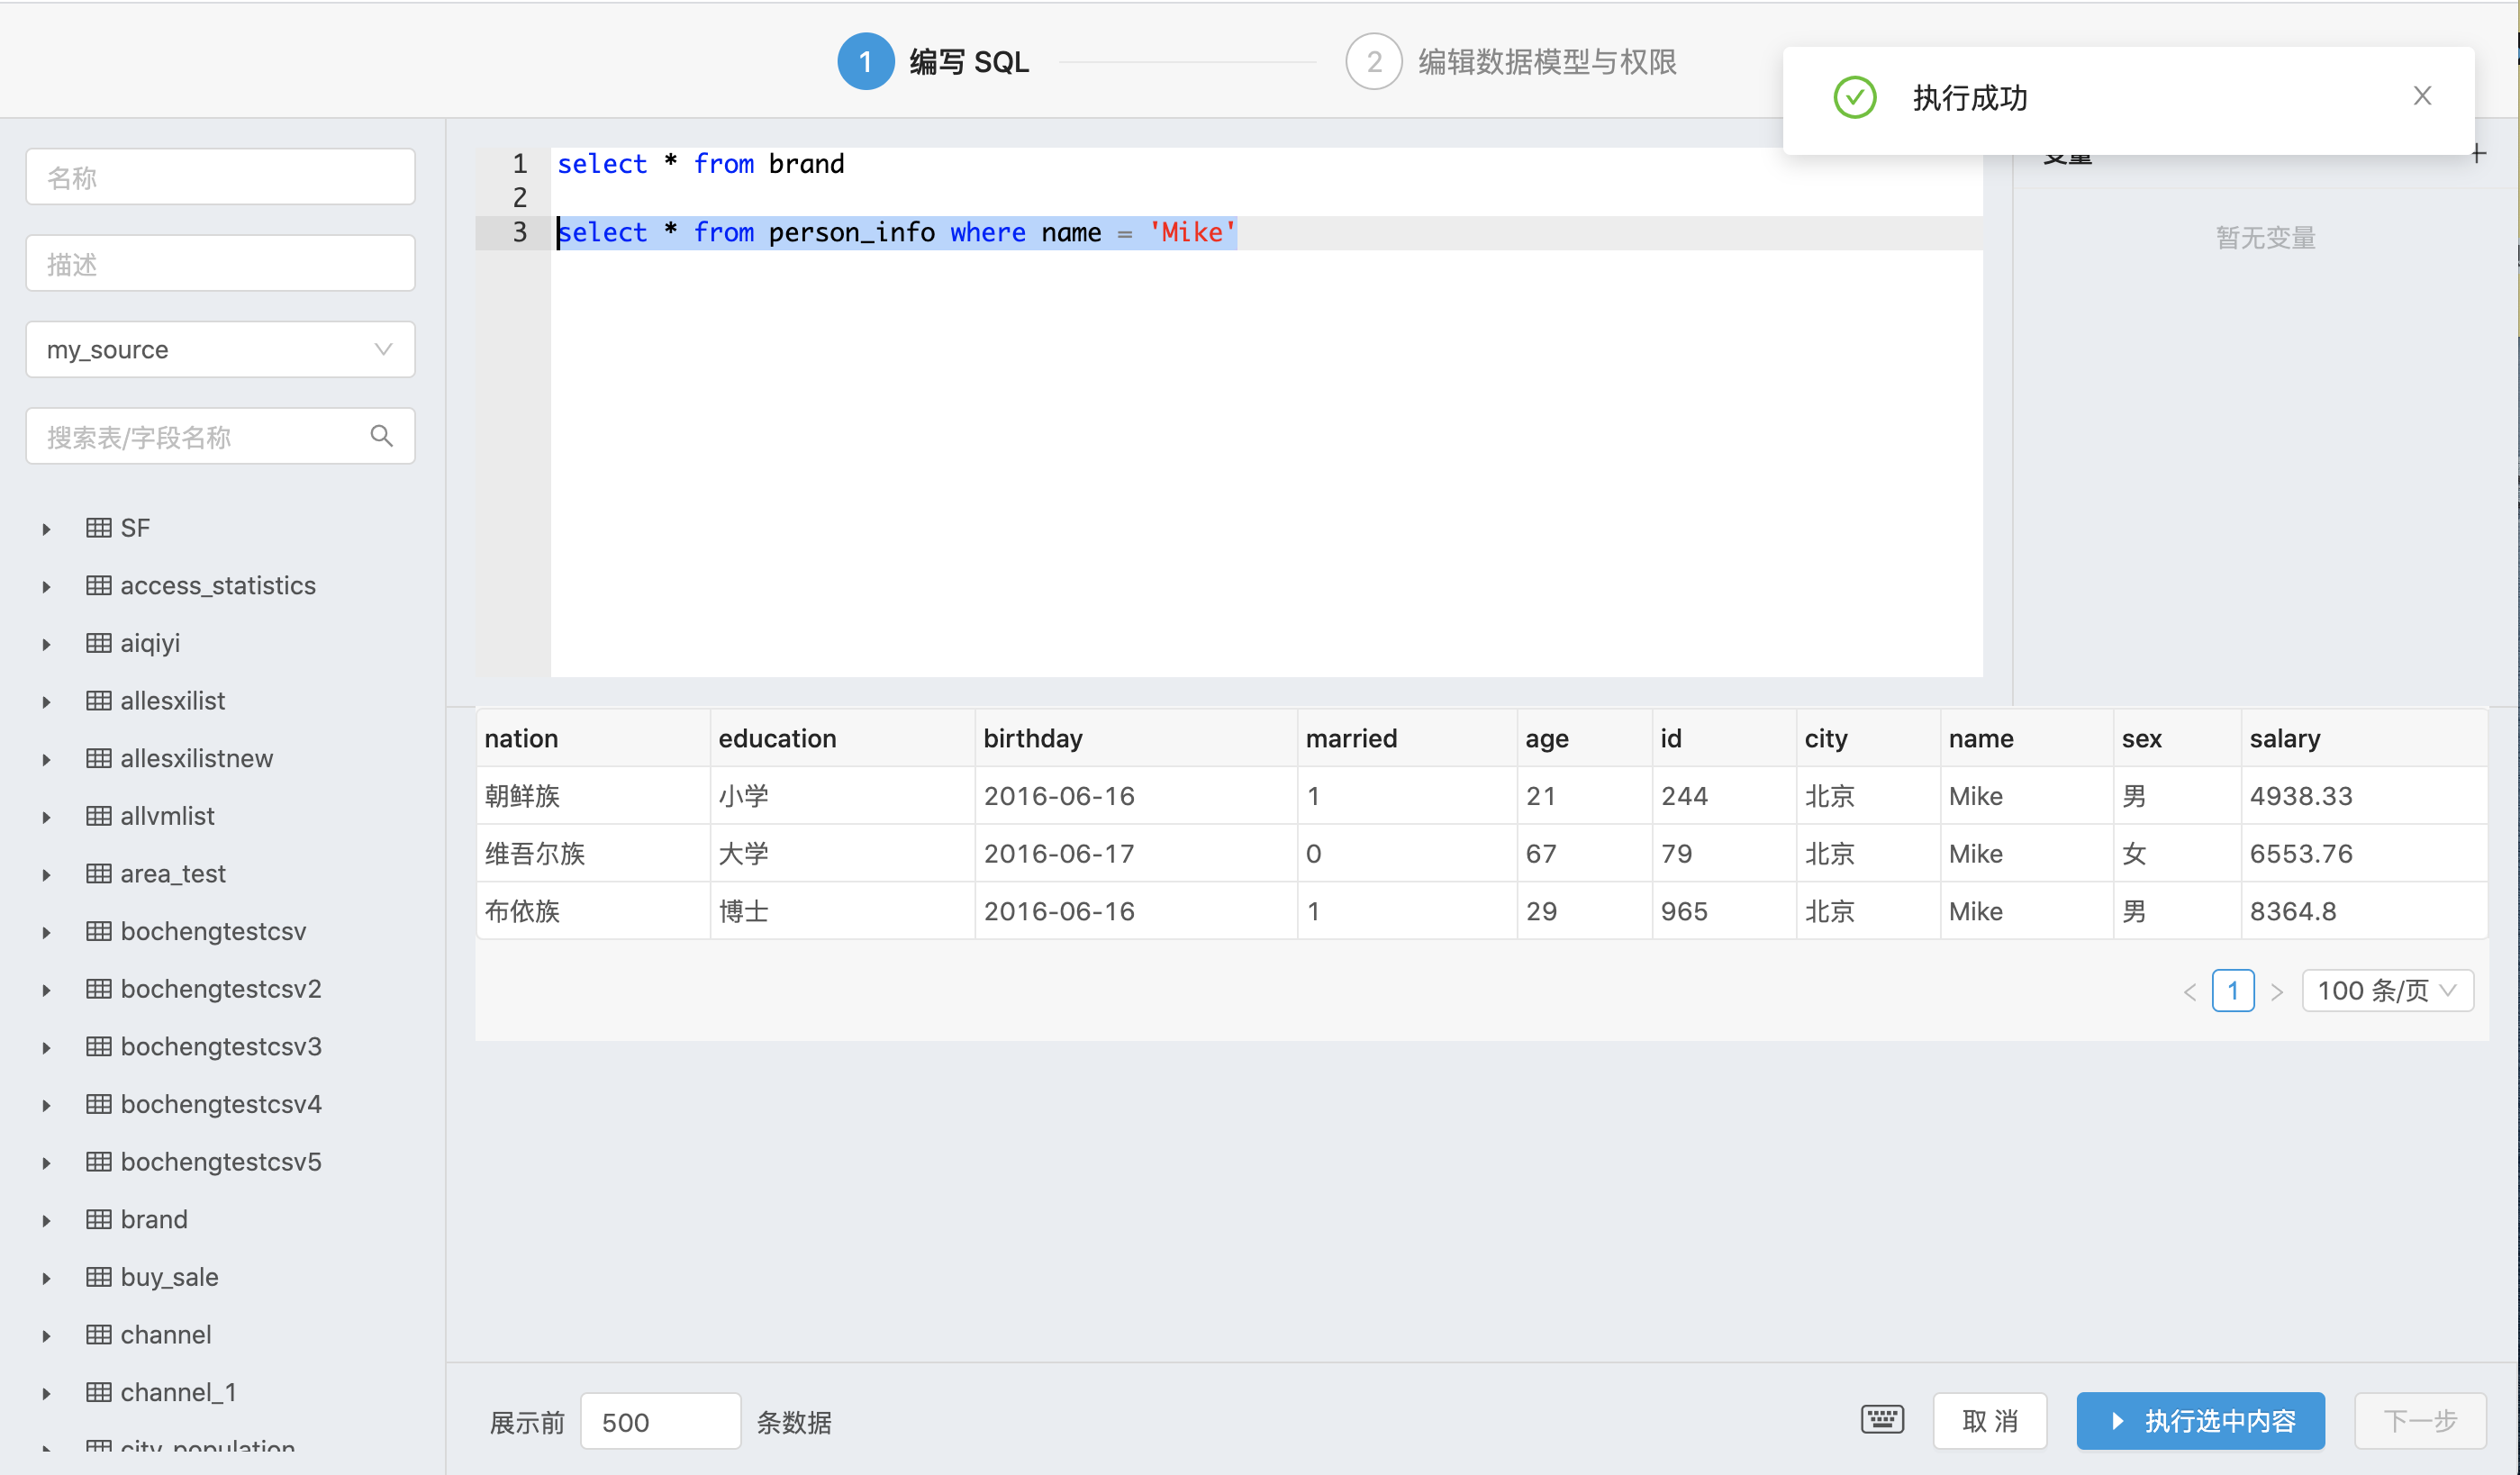Viewport: 2520px width, 1475px height.
Task: Click the aiqiyi table icon
Action: pyautogui.click(x=98, y=643)
